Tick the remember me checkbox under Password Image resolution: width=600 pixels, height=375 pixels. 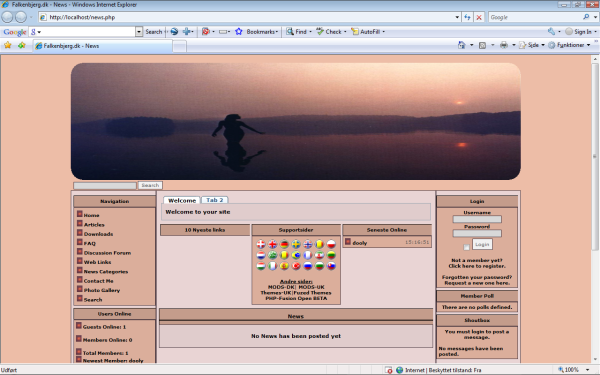(x=466, y=247)
